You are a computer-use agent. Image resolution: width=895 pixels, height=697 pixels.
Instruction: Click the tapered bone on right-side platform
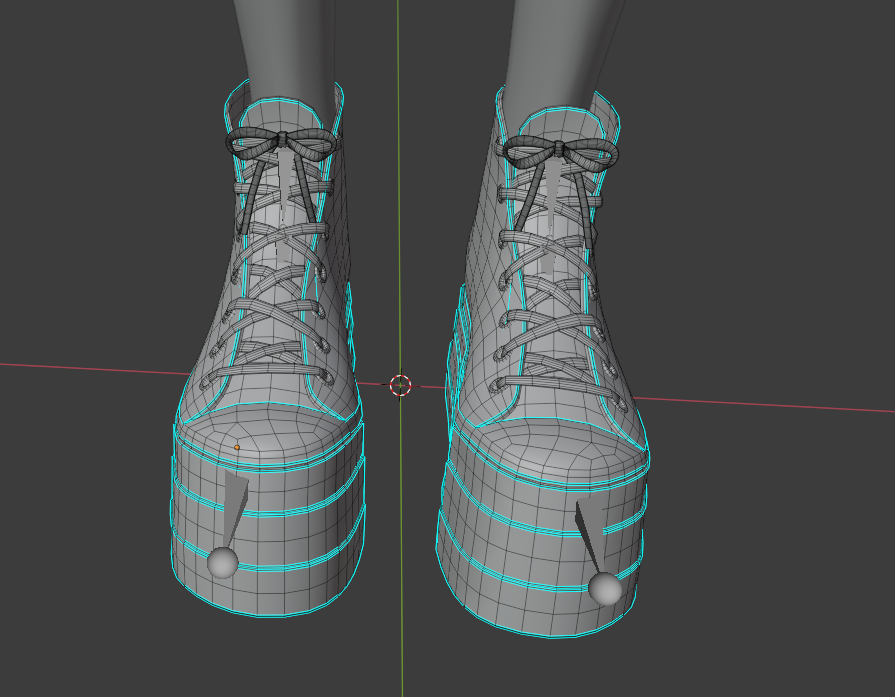[589, 534]
